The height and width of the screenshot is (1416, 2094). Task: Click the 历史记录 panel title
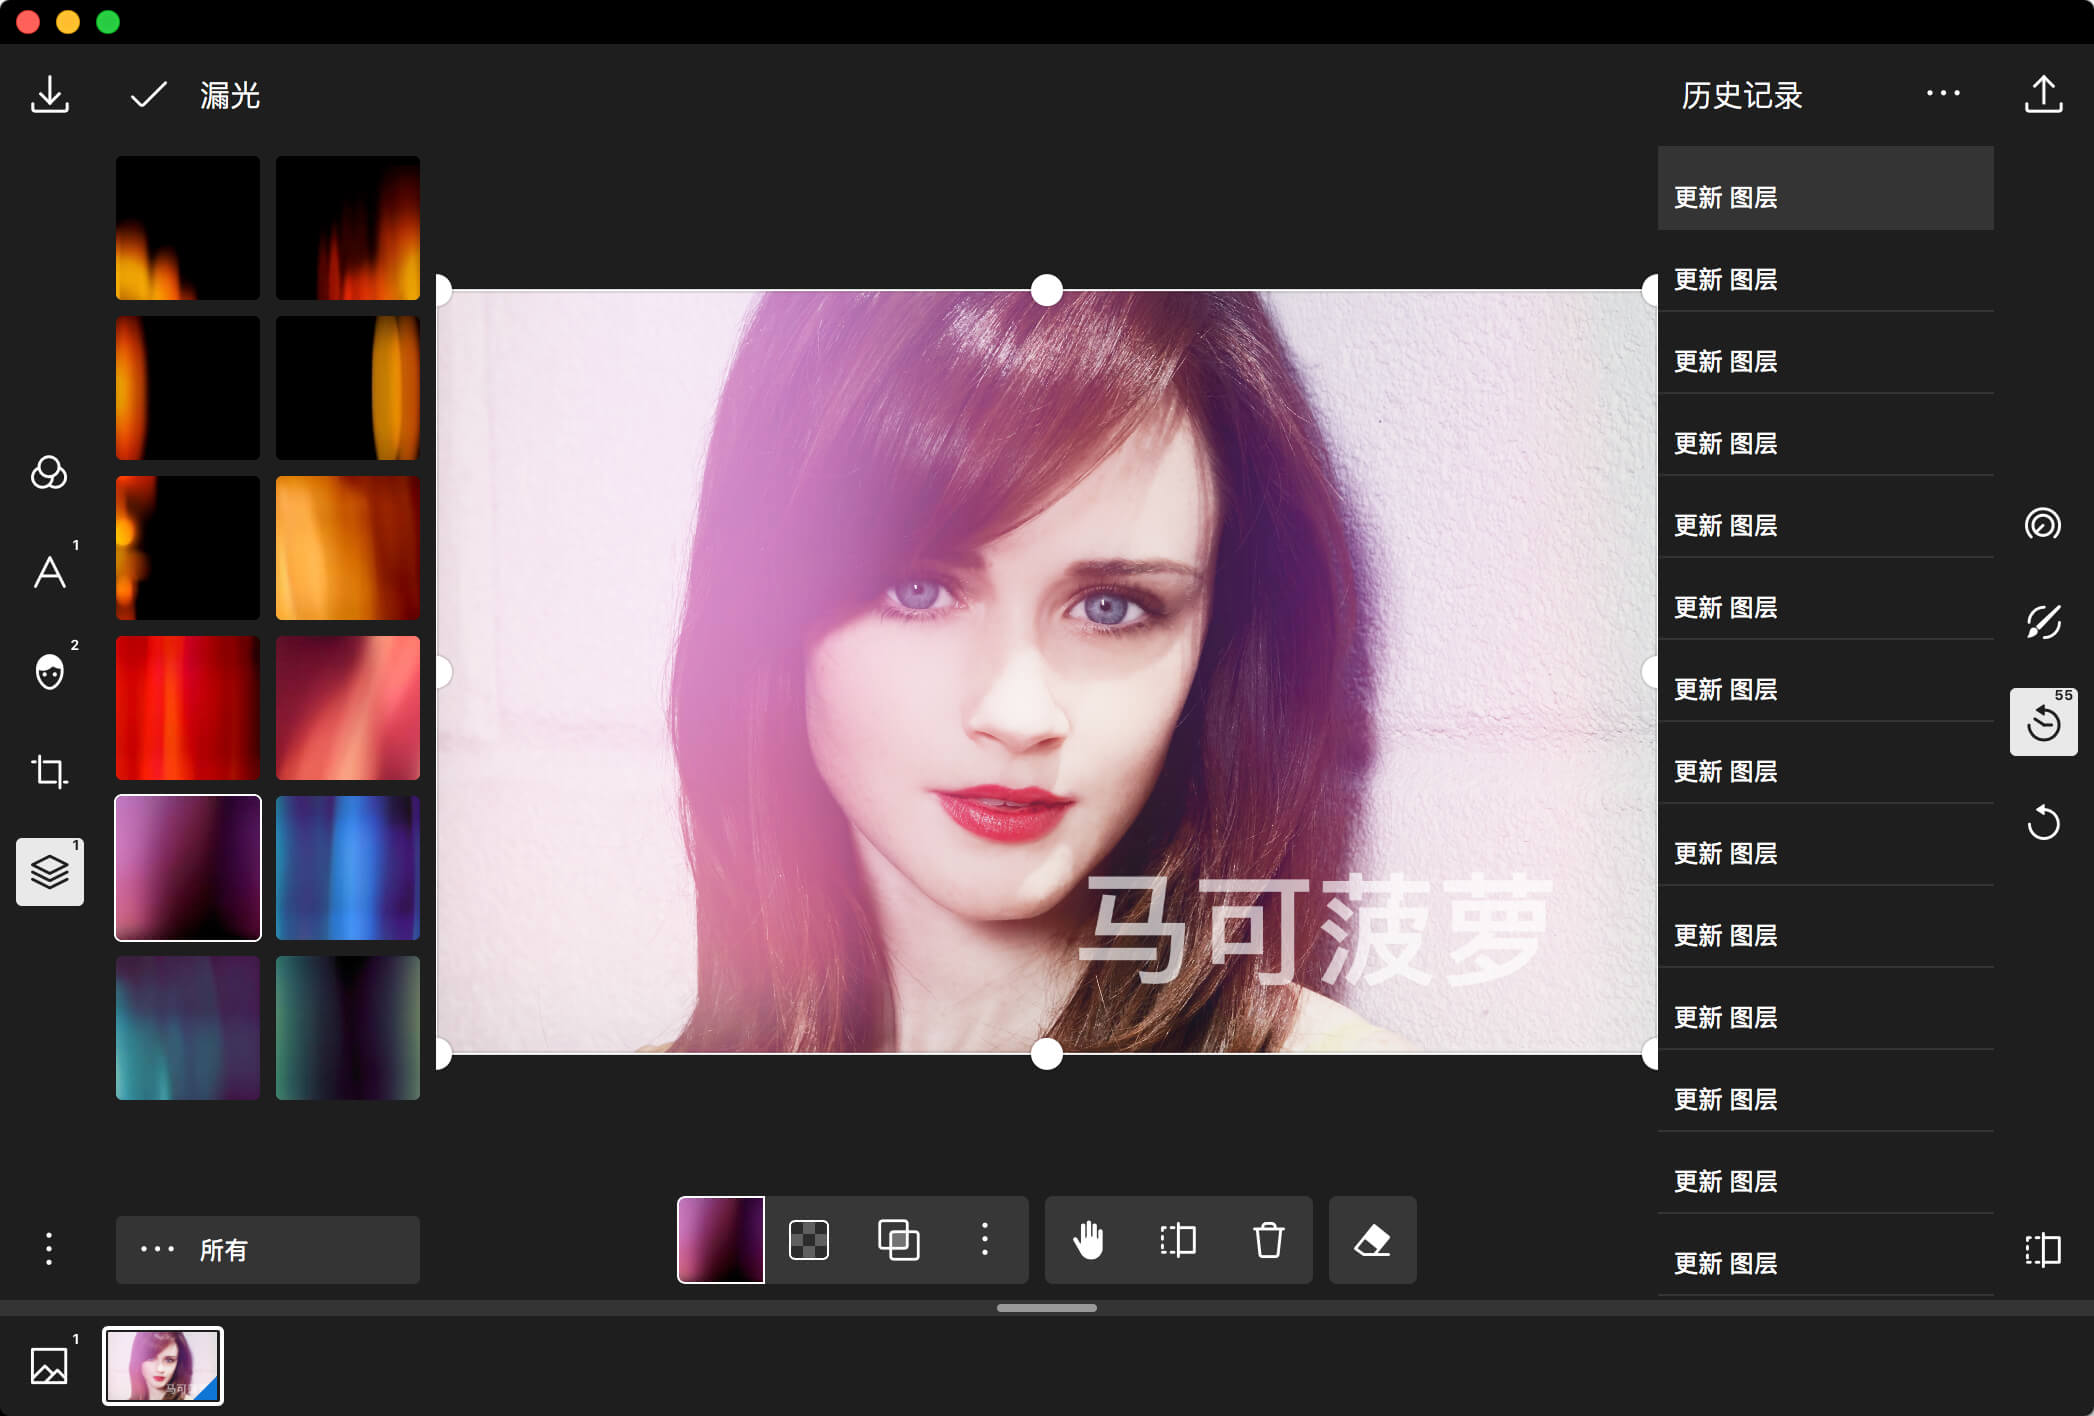click(x=1742, y=95)
